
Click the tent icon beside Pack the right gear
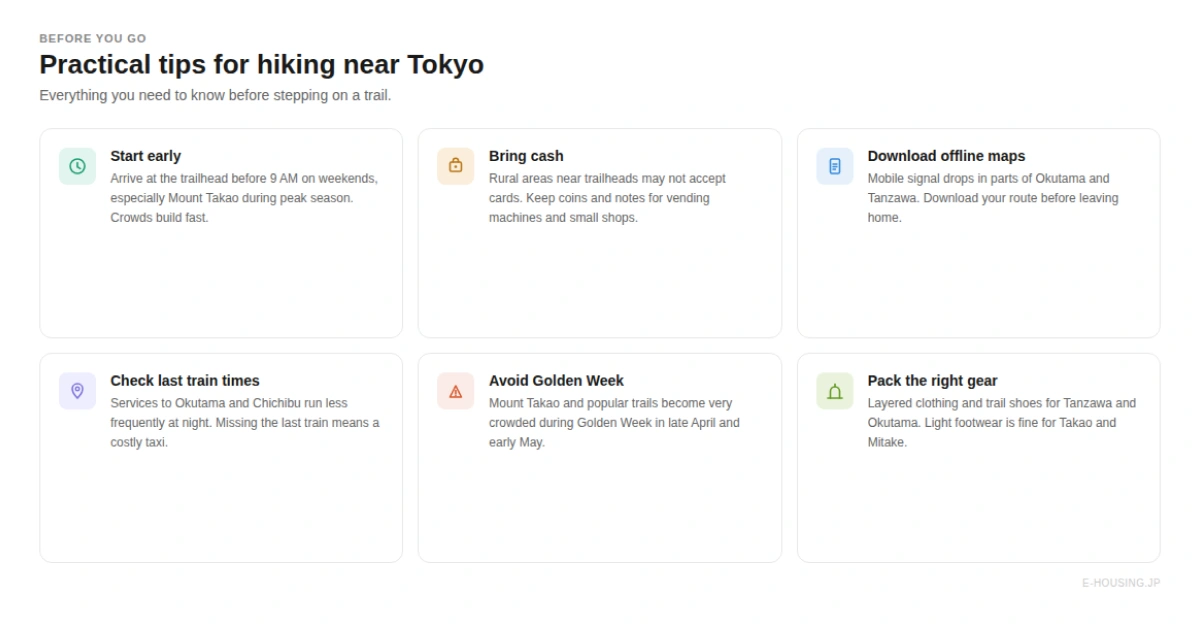click(x=834, y=390)
